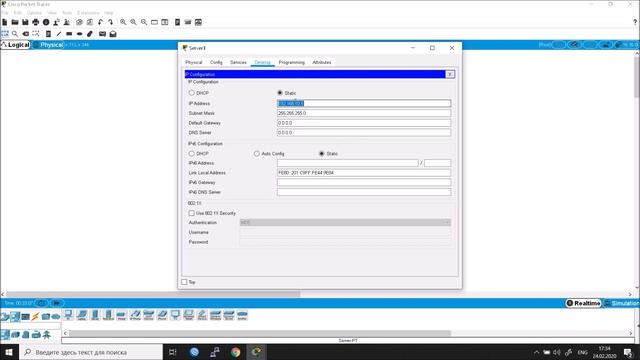This screenshot has width=640, height=360.
Task: Select IPv4 Static radio button
Action: point(280,93)
